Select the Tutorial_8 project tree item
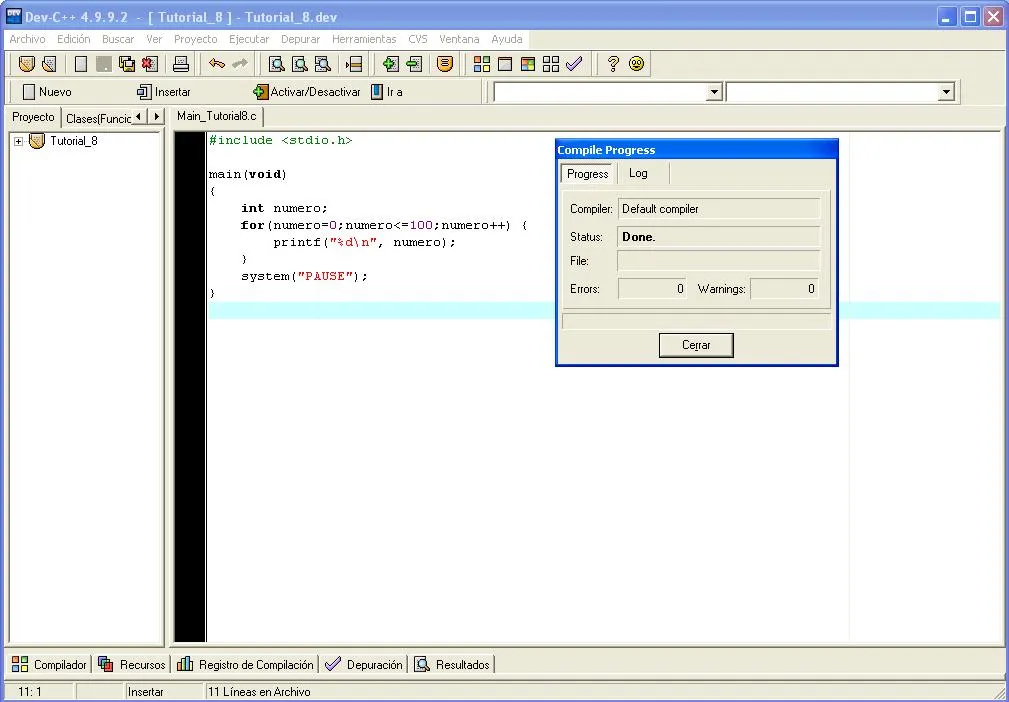The height and width of the screenshot is (702, 1009). (74, 141)
